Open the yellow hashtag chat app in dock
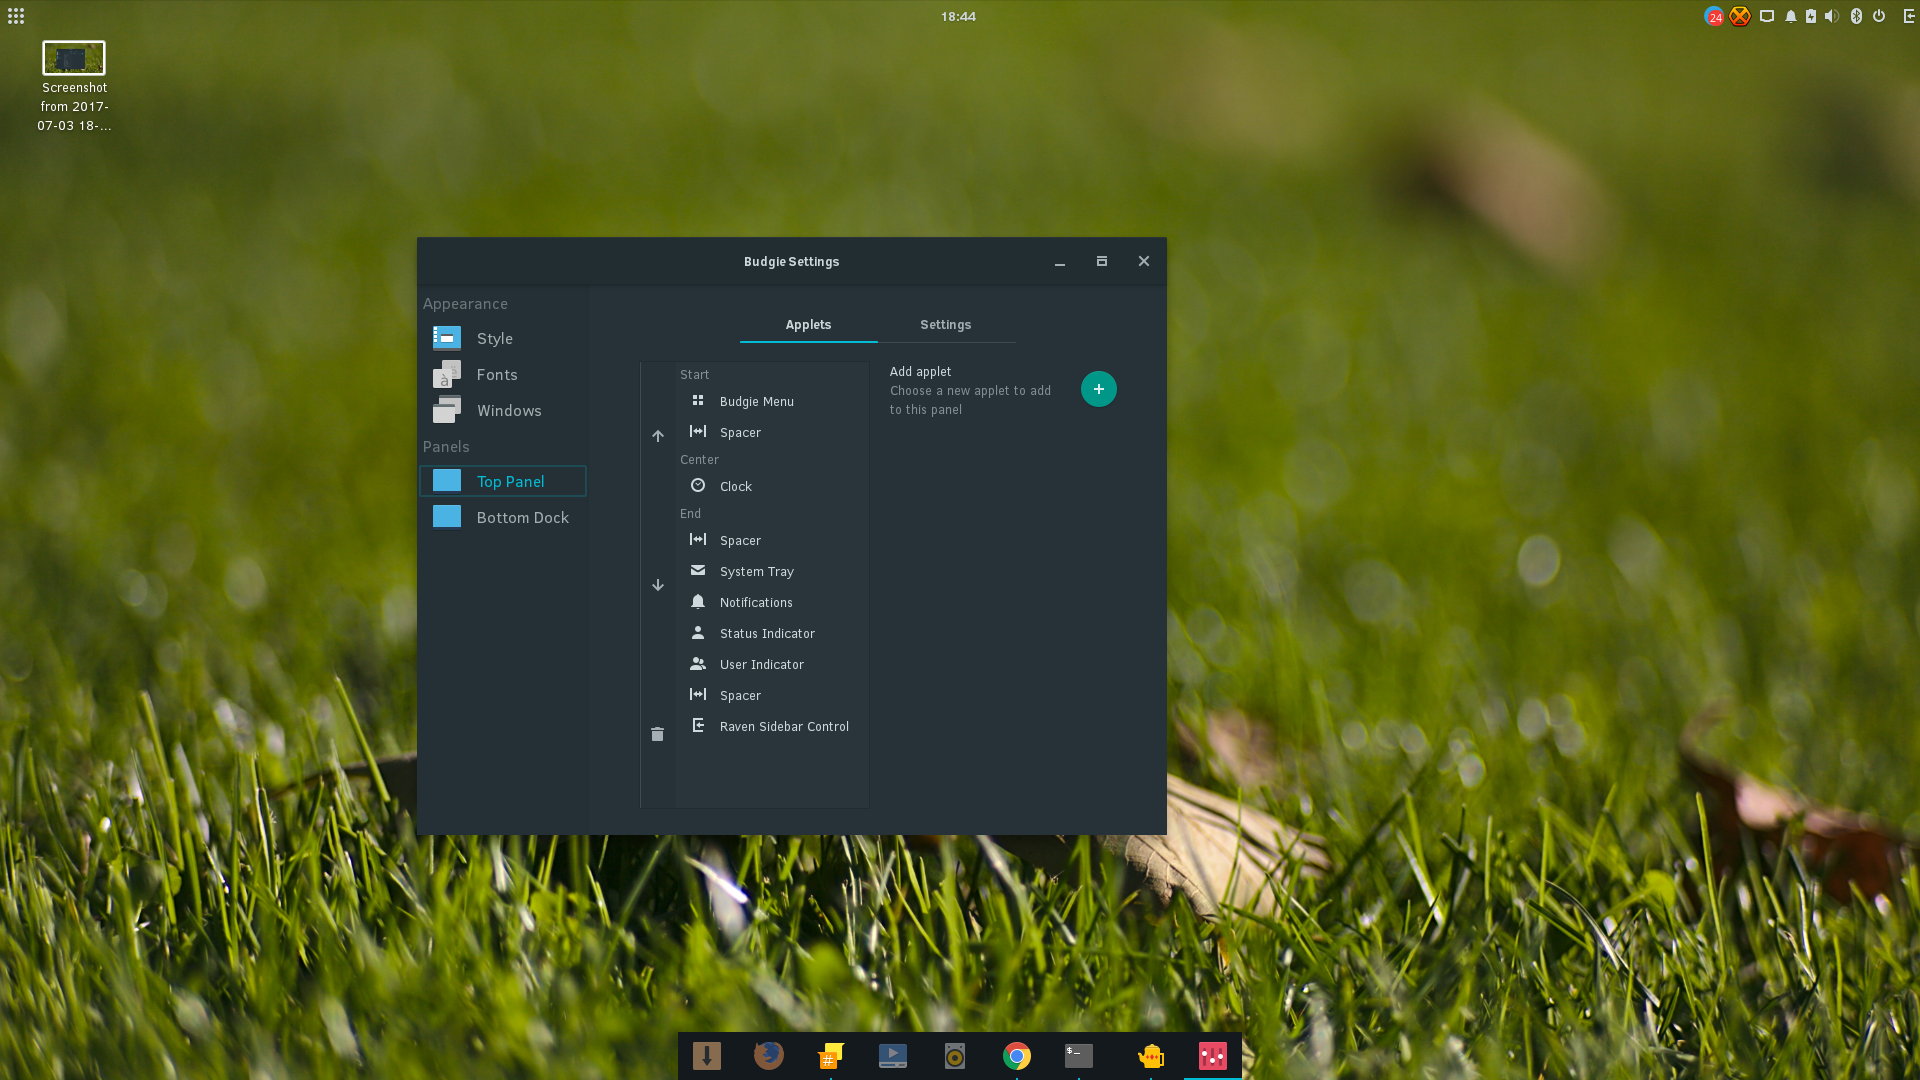Image resolution: width=1920 pixels, height=1080 pixels. point(830,1056)
